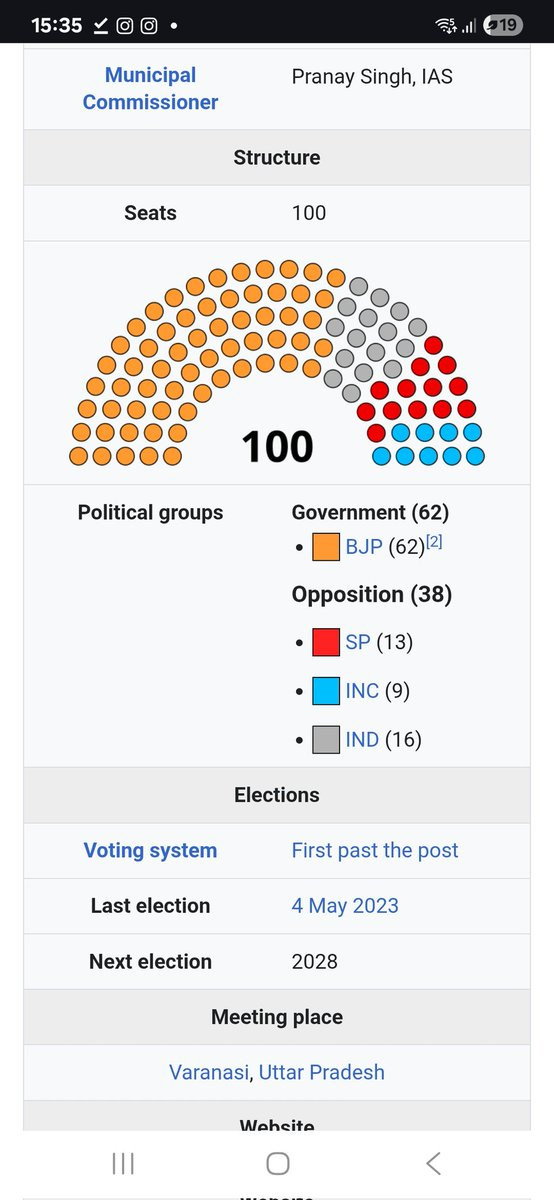The height and width of the screenshot is (1200, 554).
Task: Click the orange BJP color swatch
Action: click(x=326, y=548)
